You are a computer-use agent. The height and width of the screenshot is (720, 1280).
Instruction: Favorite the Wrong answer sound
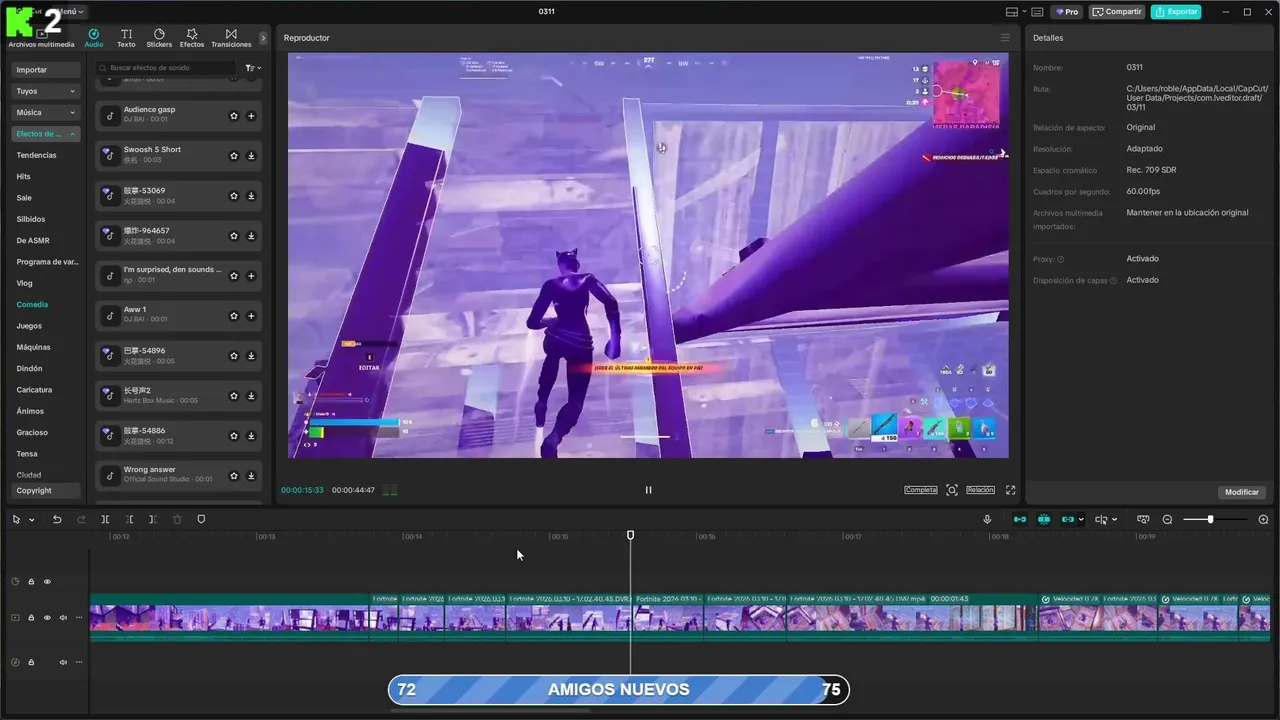click(234, 476)
